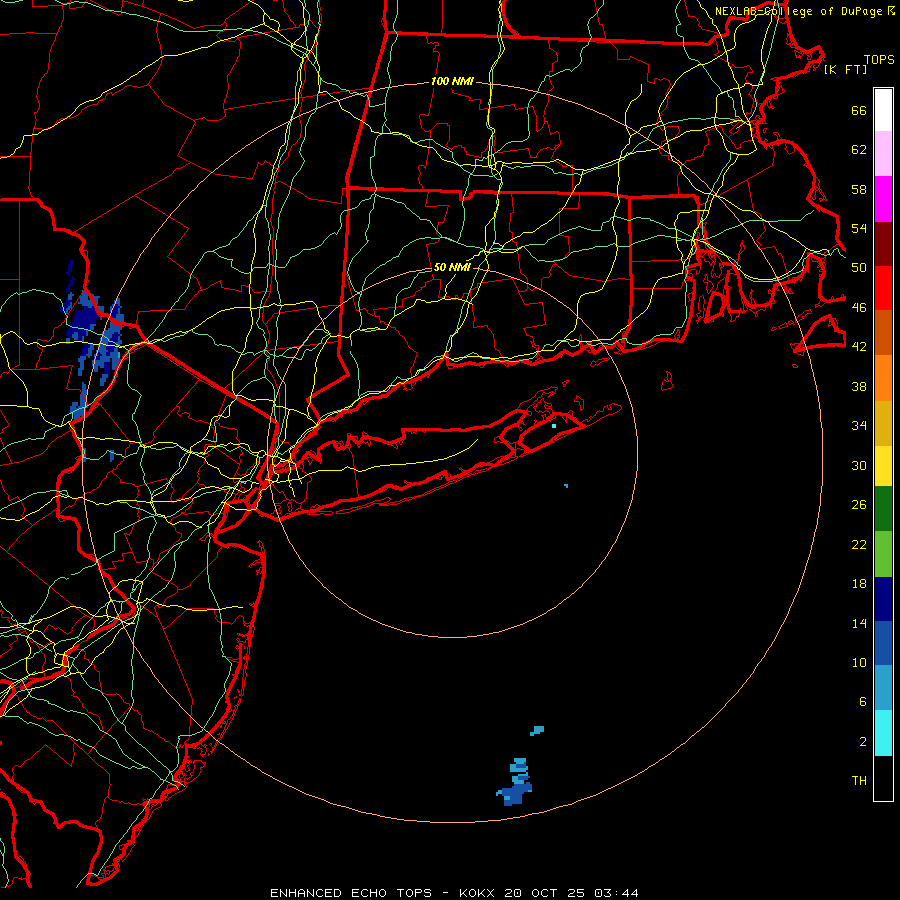
Task: Click the '22' legend value
Action: tap(859, 544)
